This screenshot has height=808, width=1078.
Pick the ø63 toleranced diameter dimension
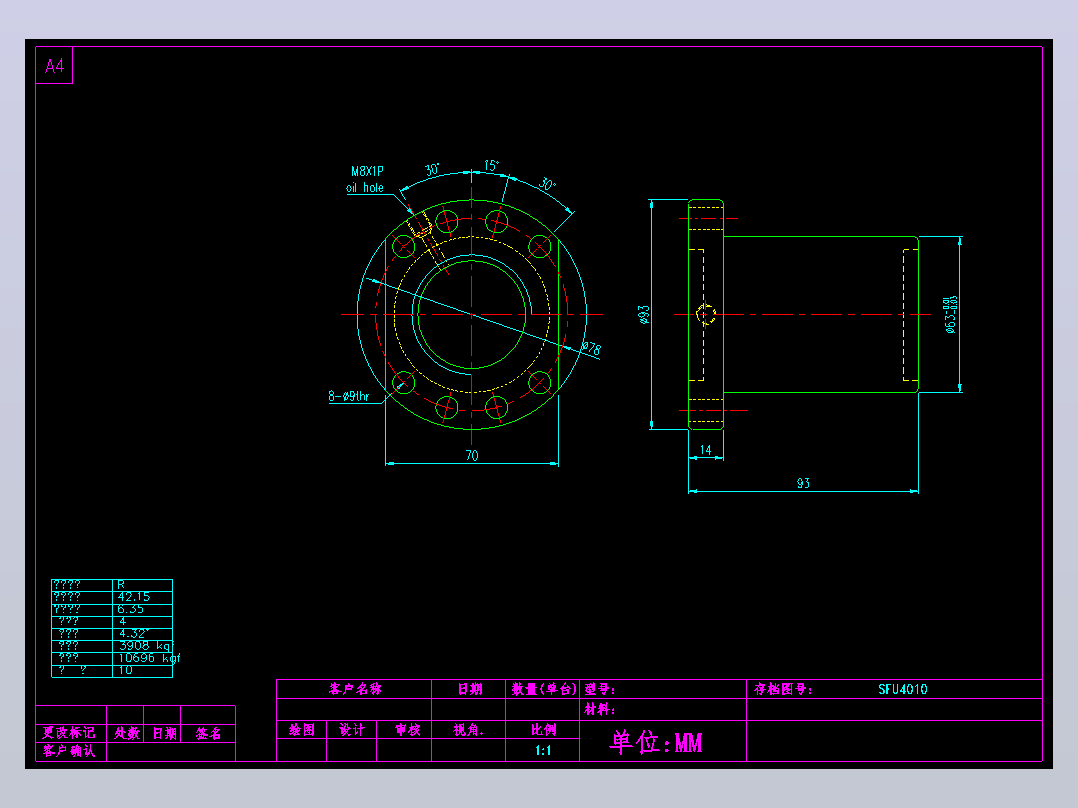[950, 314]
